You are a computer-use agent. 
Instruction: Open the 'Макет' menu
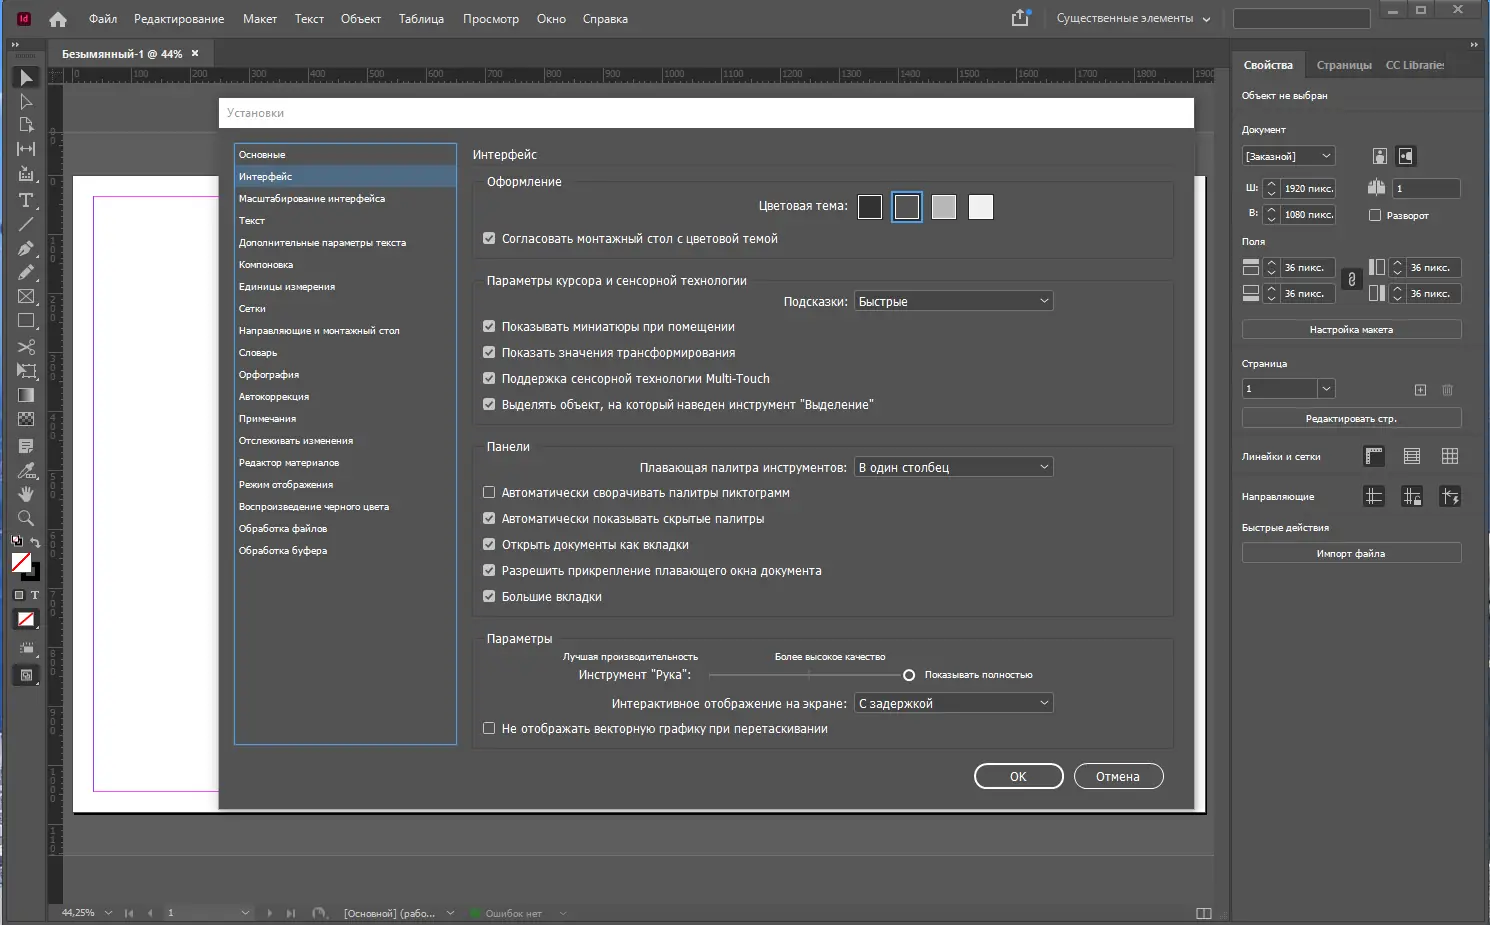click(259, 19)
